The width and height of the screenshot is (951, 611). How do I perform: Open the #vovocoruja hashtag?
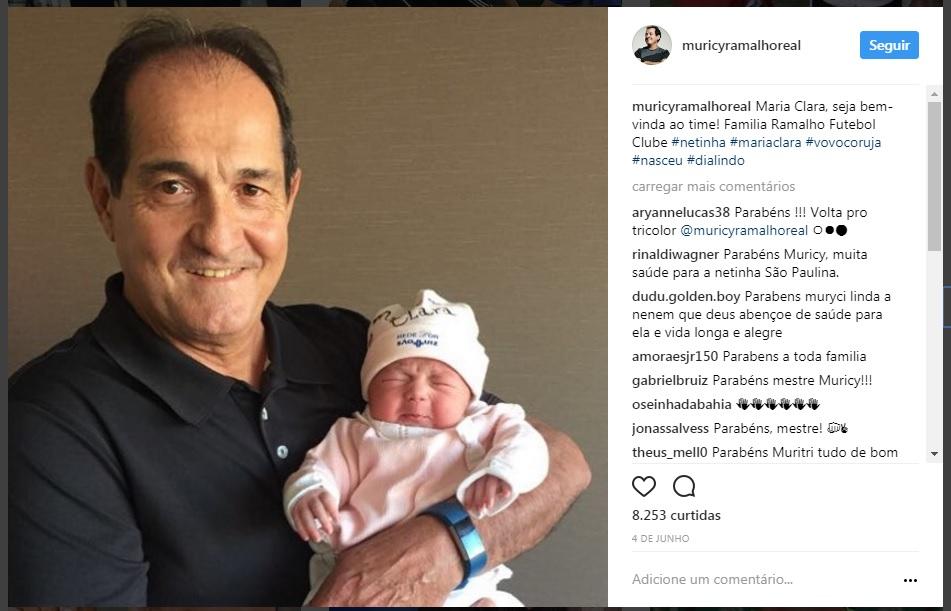[x=843, y=142]
